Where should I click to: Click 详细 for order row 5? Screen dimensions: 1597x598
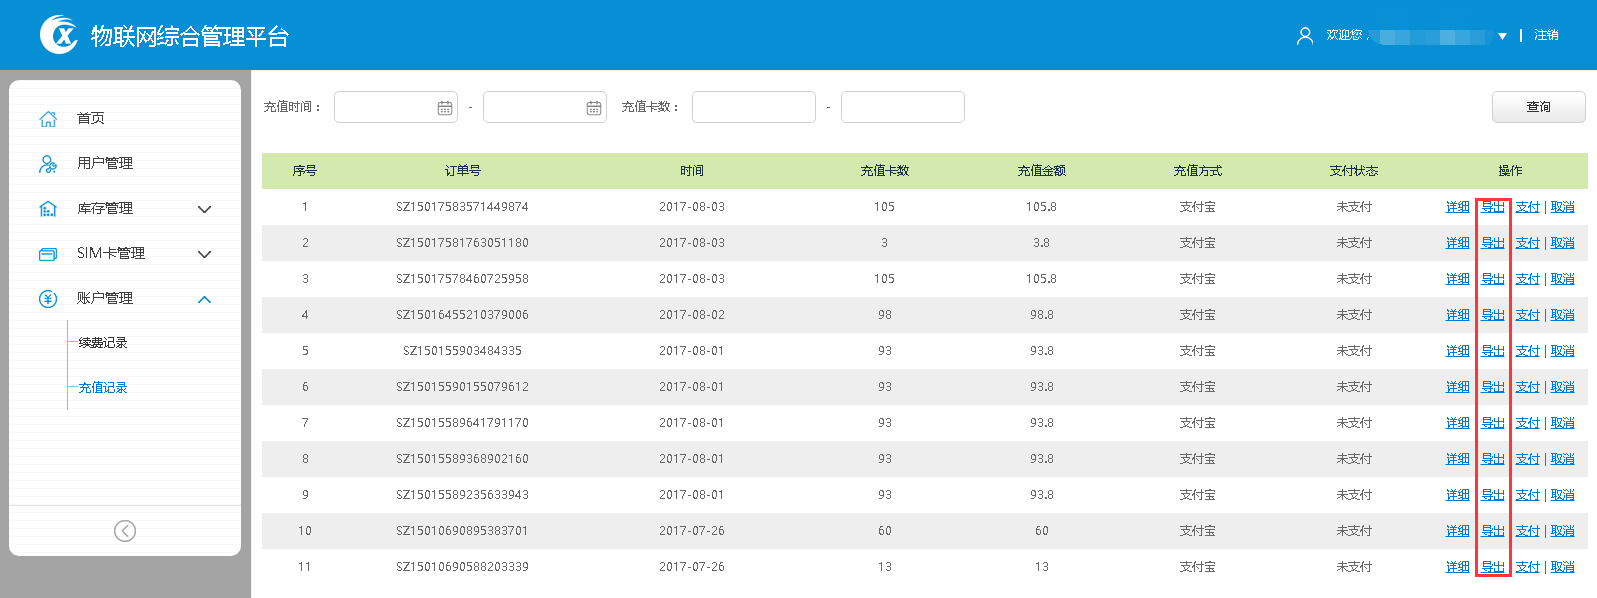pos(1457,351)
